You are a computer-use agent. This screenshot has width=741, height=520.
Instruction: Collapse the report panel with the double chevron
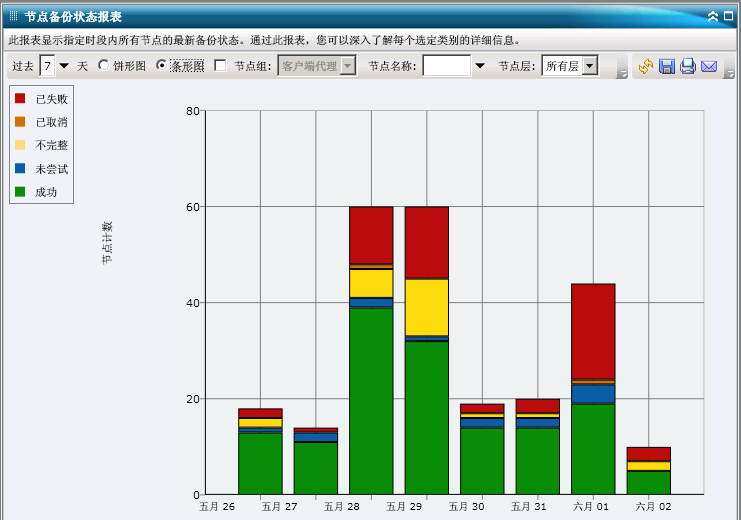[713, 17]
